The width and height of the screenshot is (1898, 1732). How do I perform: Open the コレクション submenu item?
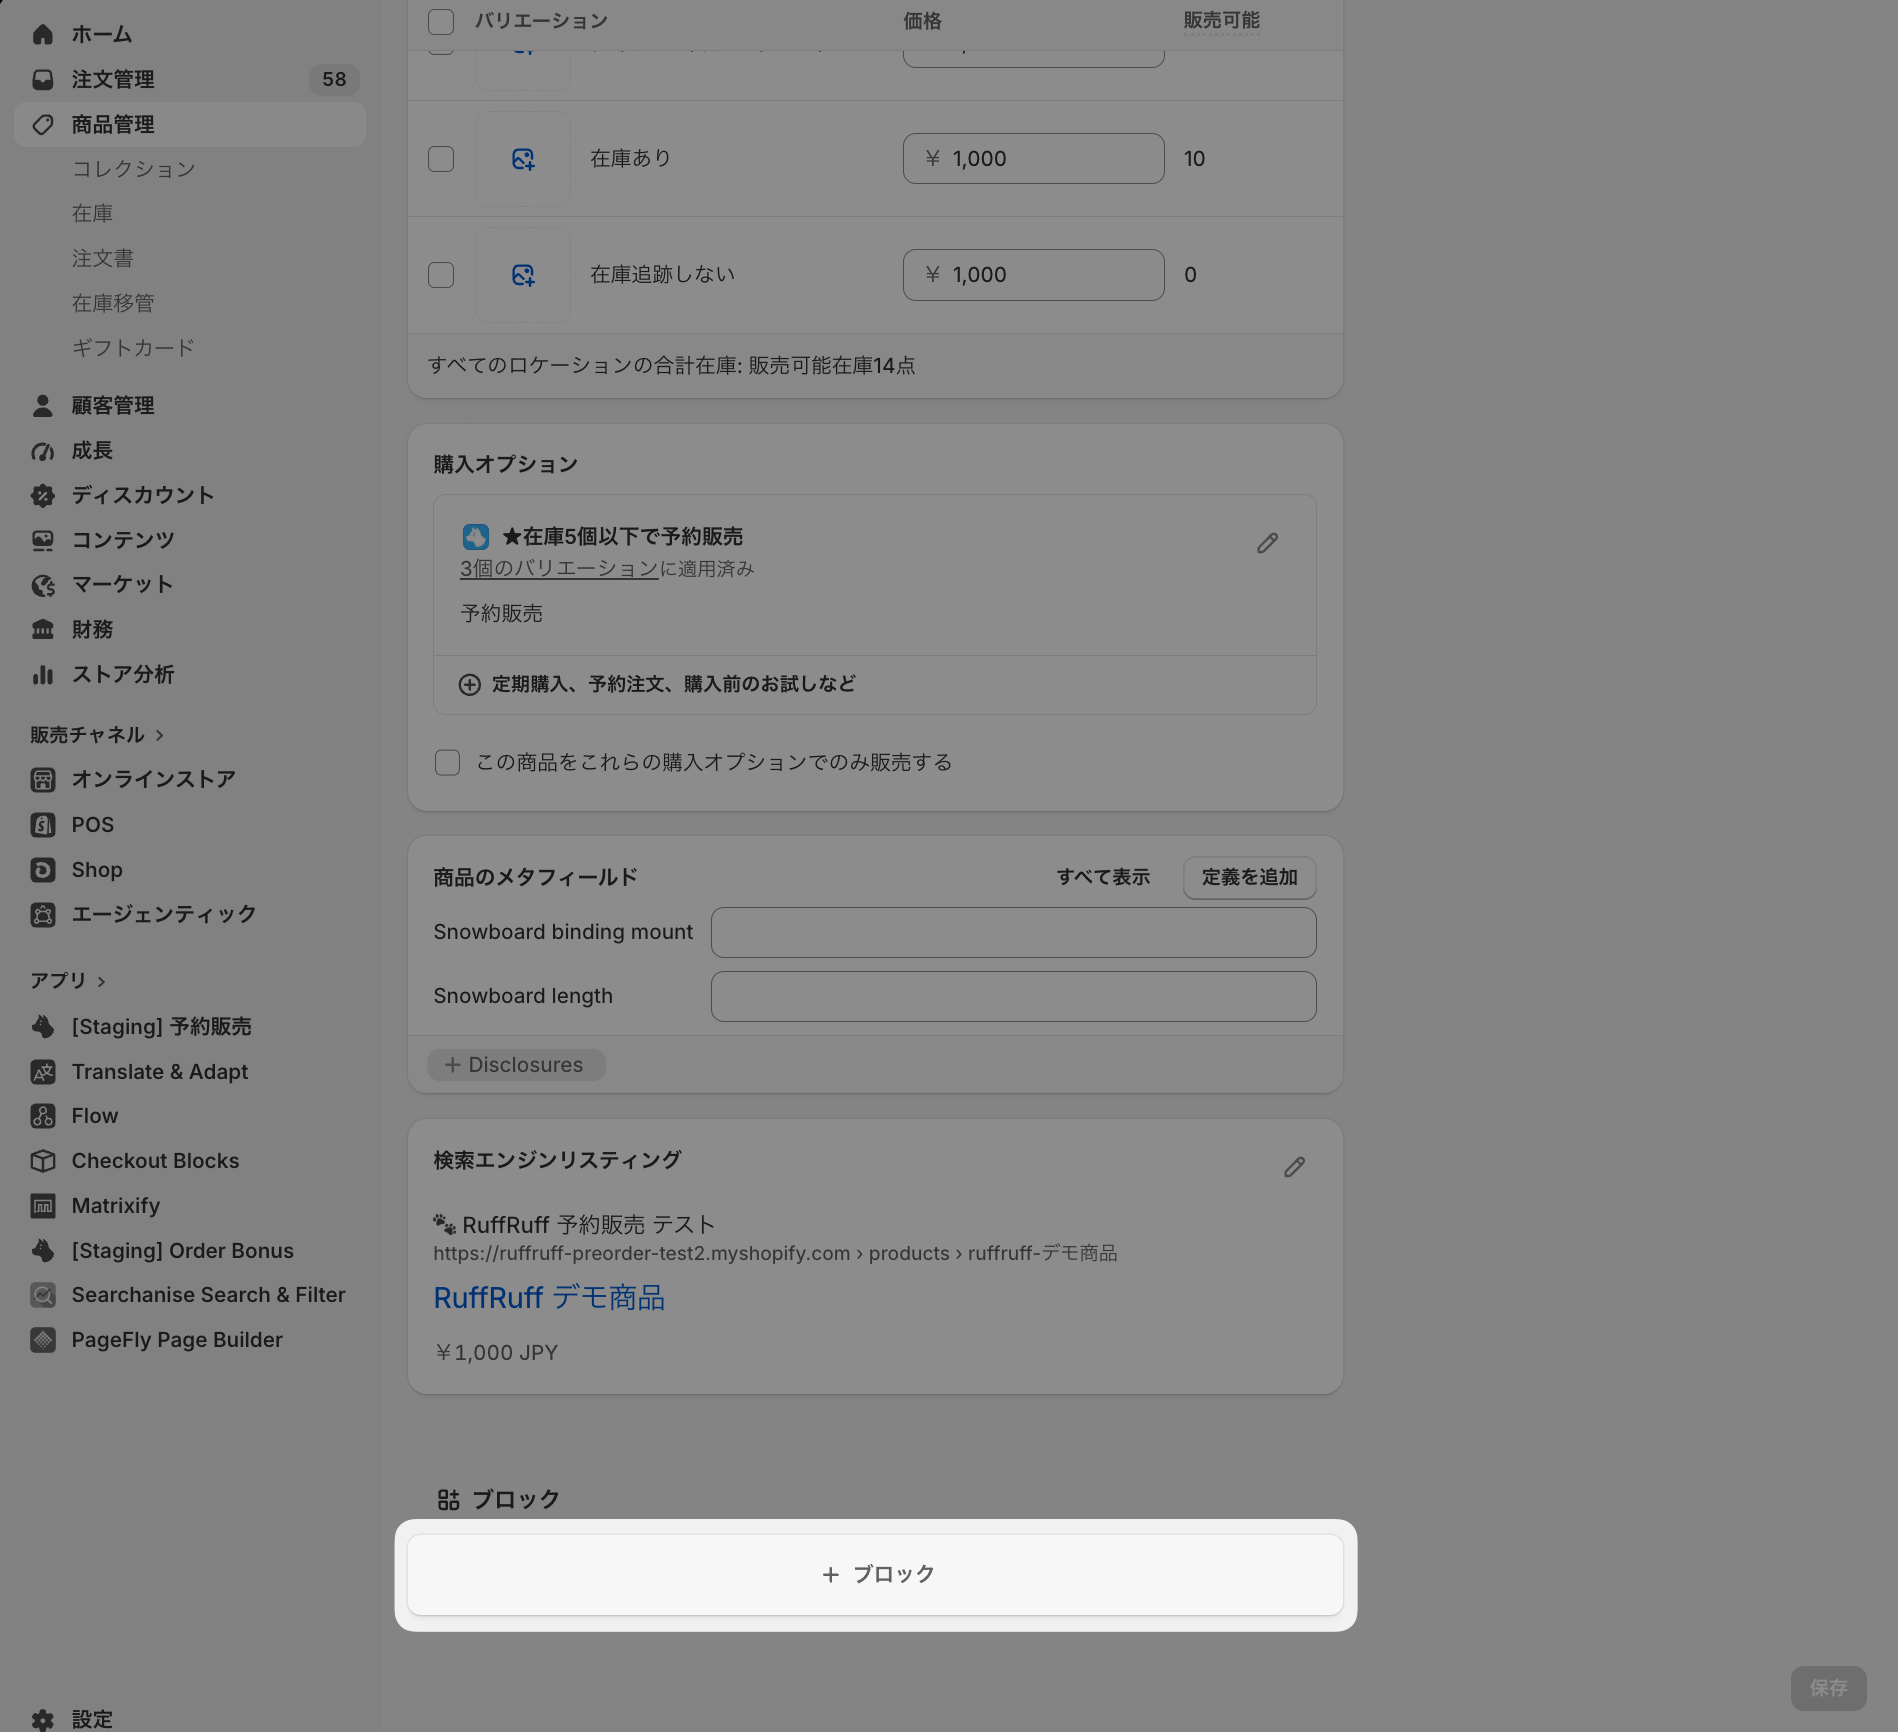point(134,169)
